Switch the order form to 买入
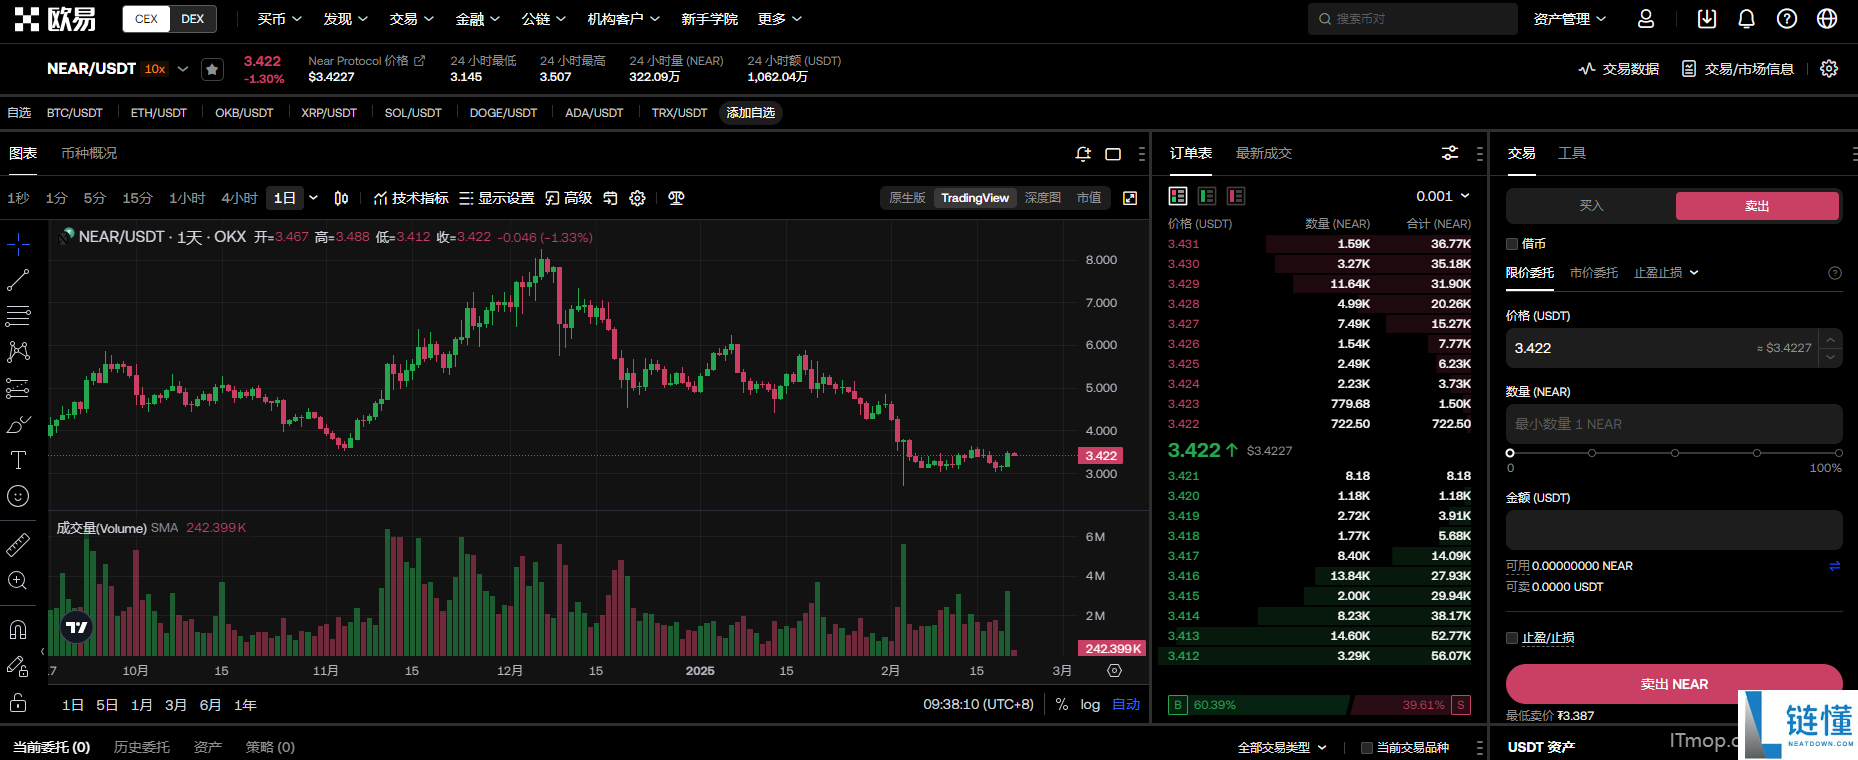The height and width of the screenshot is (760, 1858). pos(1591,206)
